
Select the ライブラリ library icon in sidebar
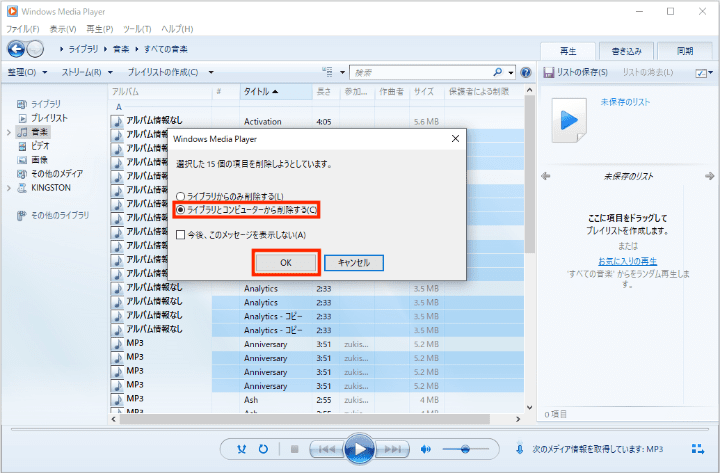pyautogui.click(x=22, y=104)
